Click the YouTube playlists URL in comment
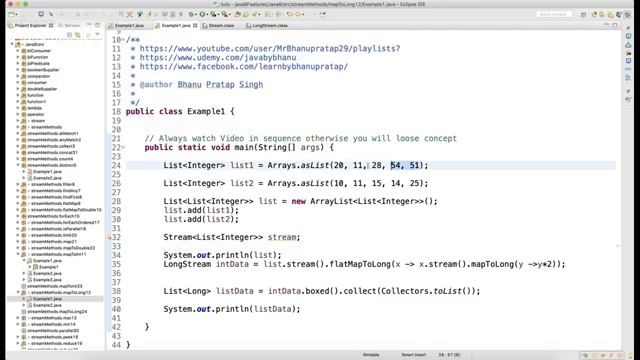This screenshot has height=360, width=640. click(x=270, y=49)
